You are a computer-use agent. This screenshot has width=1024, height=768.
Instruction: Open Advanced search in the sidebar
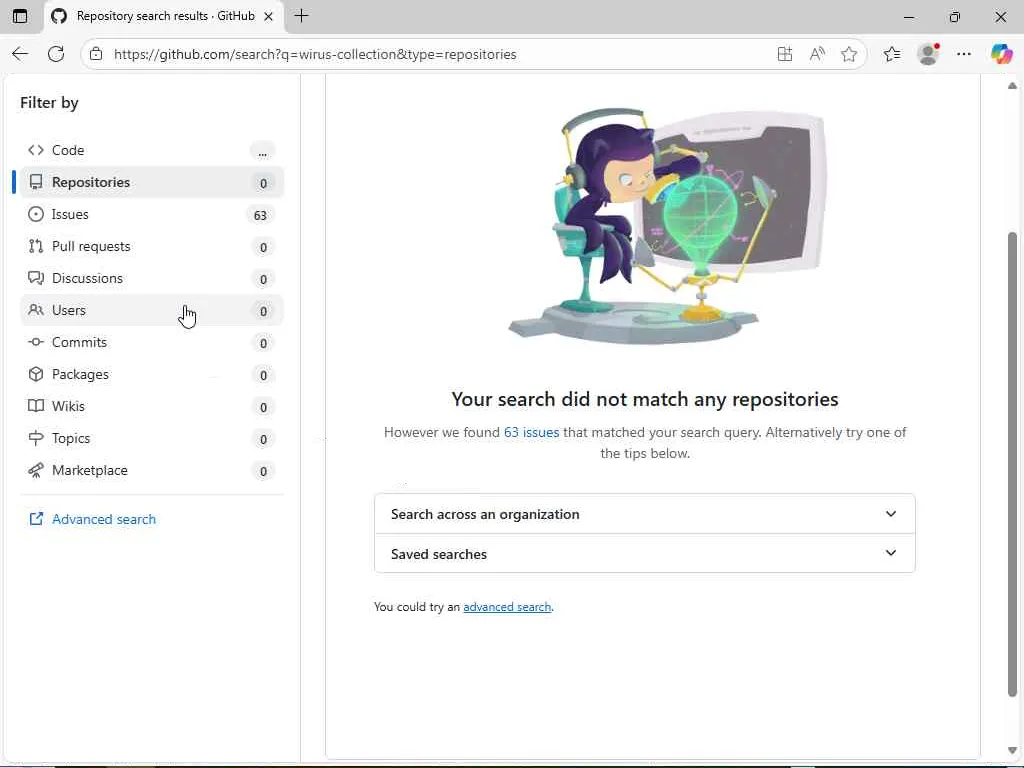pos(103,519)
